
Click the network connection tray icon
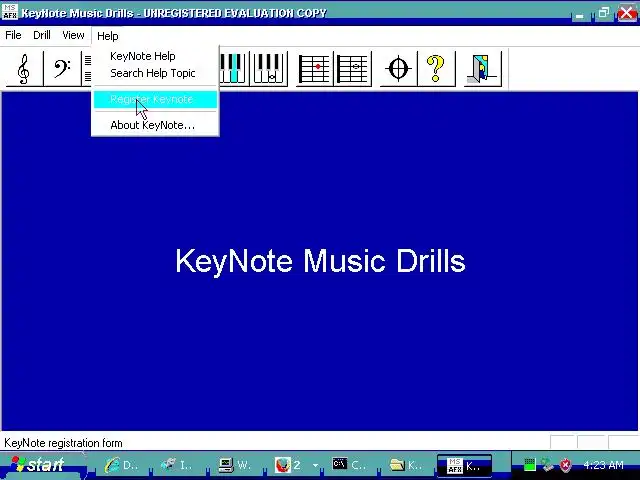[x=547, y=464]
